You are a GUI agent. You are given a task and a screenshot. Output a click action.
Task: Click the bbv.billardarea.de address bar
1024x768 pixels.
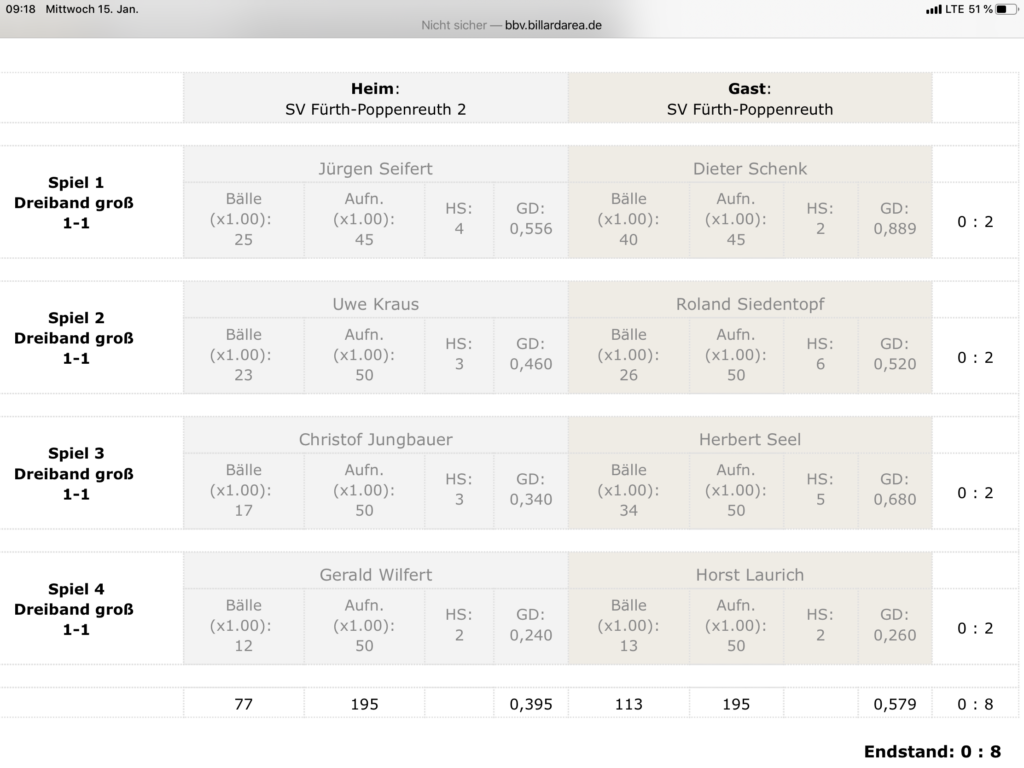click(512, 25)
